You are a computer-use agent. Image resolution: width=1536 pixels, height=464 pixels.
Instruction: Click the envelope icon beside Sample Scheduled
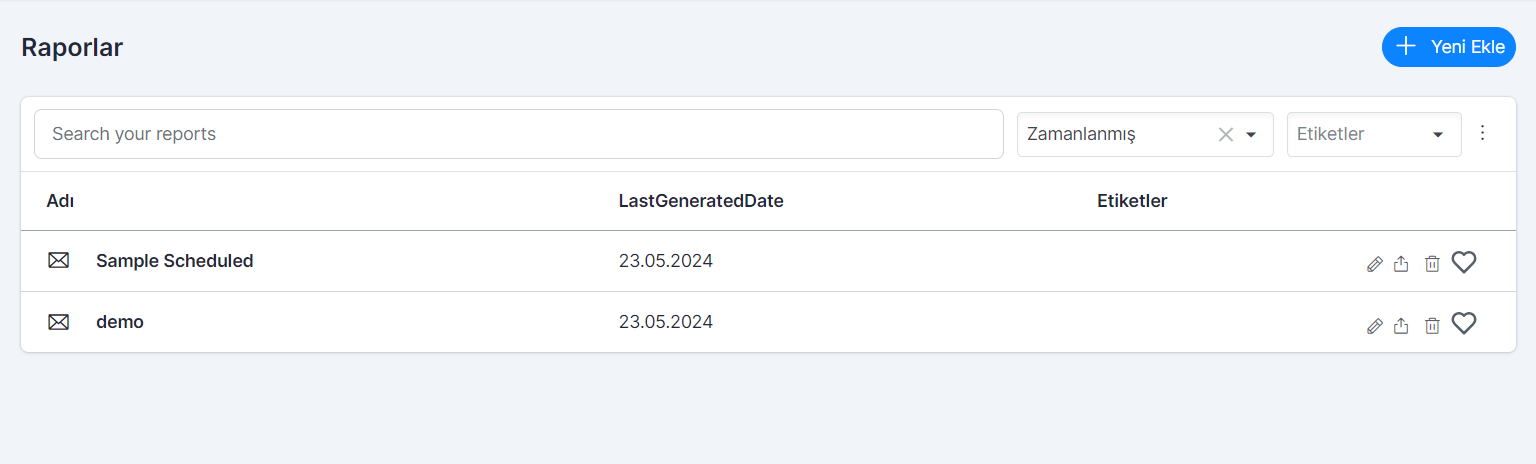point(59,261)
